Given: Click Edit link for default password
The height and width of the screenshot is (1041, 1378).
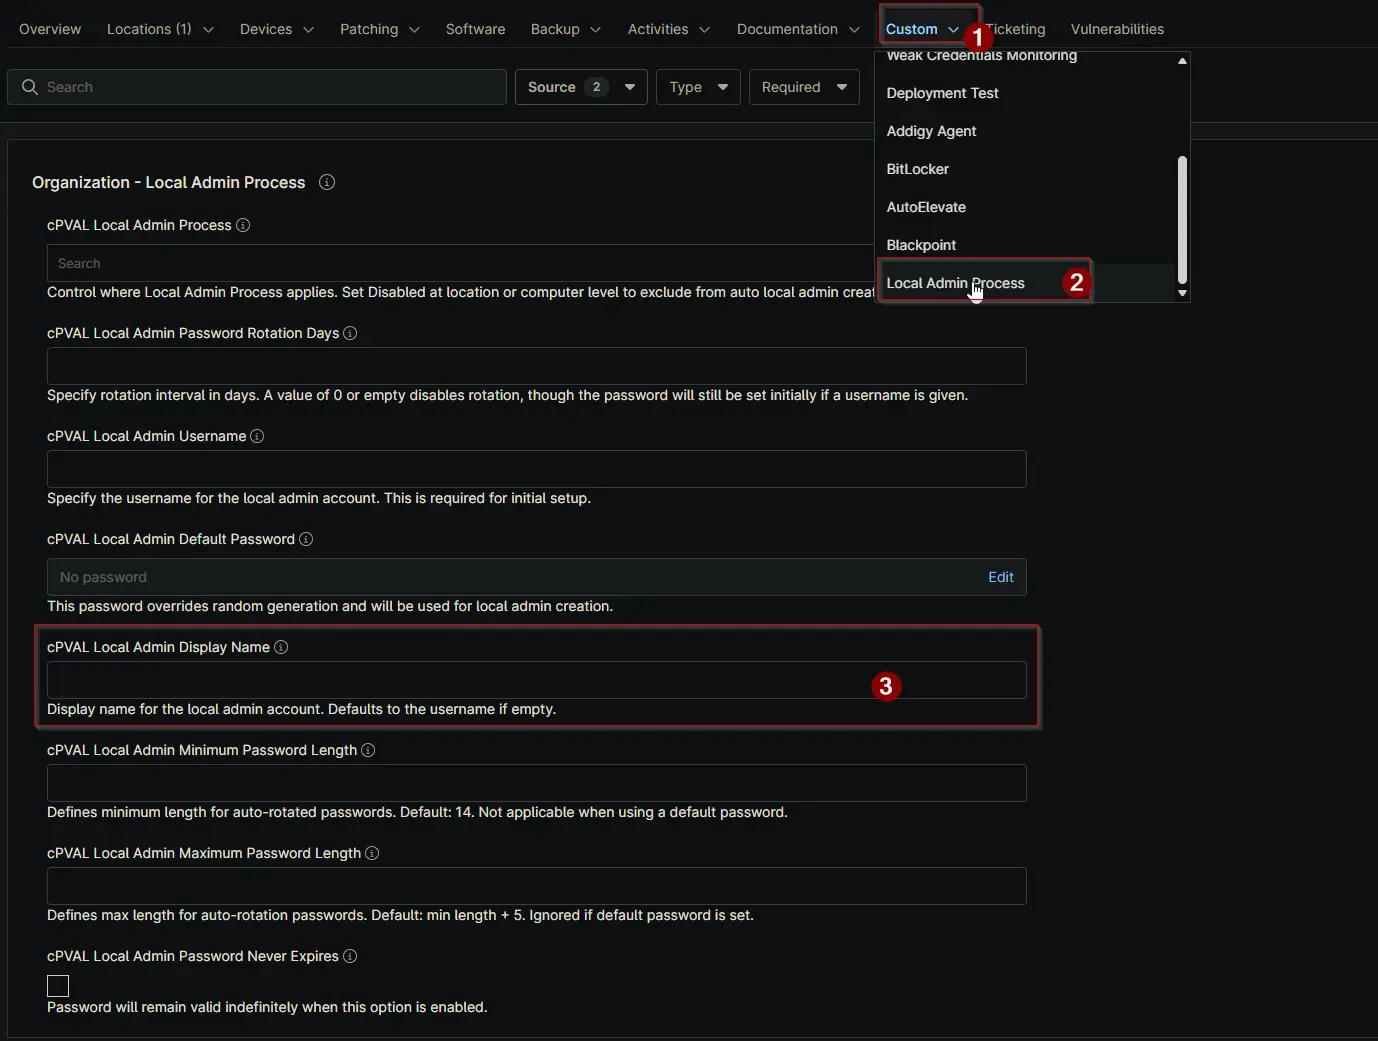Looking at the screenshot, I should pos(1000,577).
